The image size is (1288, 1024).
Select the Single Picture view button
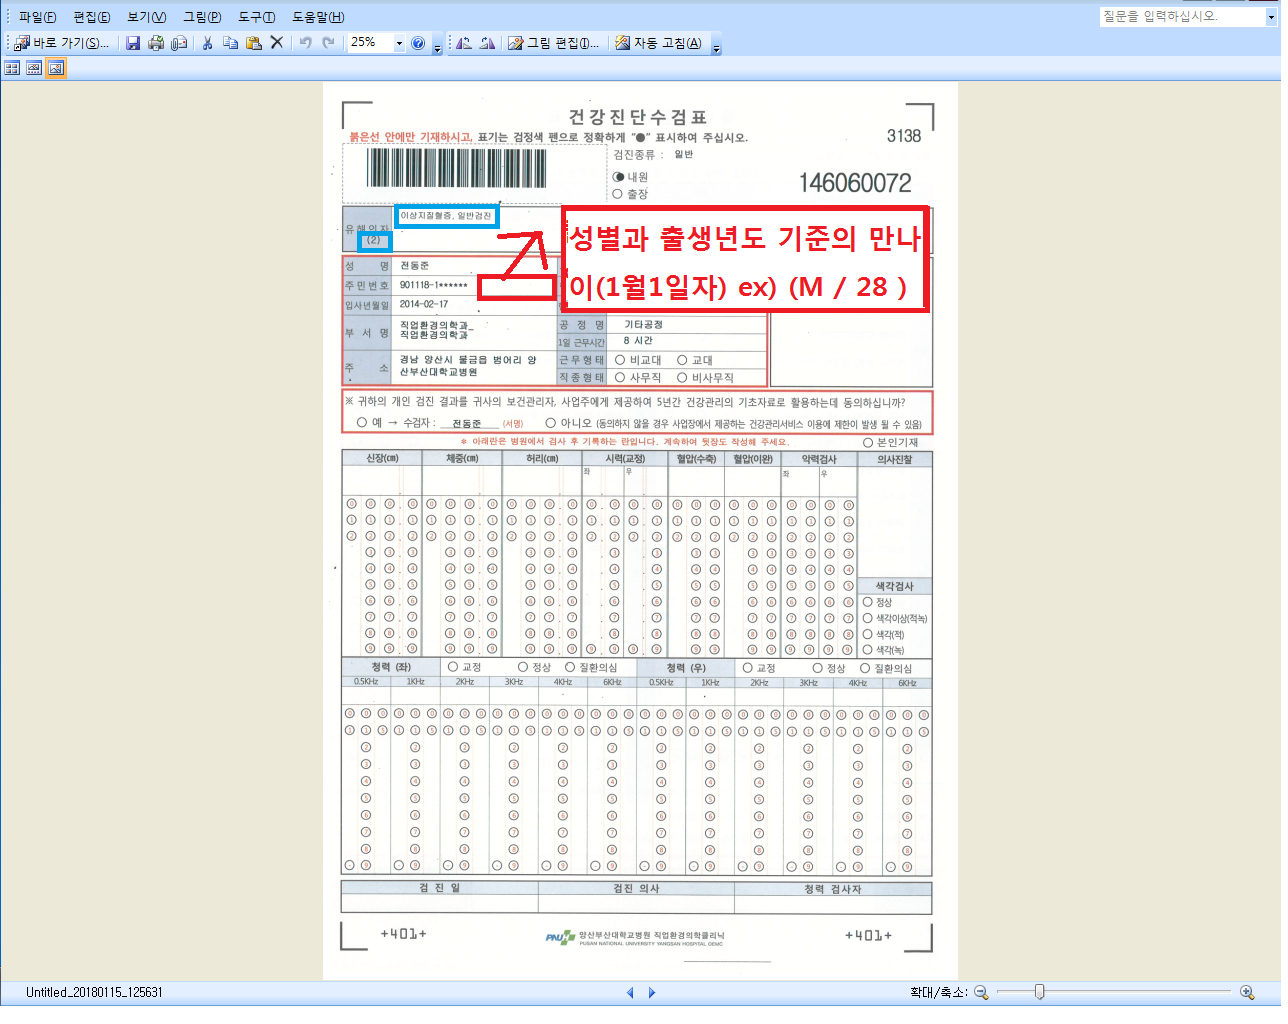[x=56, y=68]
